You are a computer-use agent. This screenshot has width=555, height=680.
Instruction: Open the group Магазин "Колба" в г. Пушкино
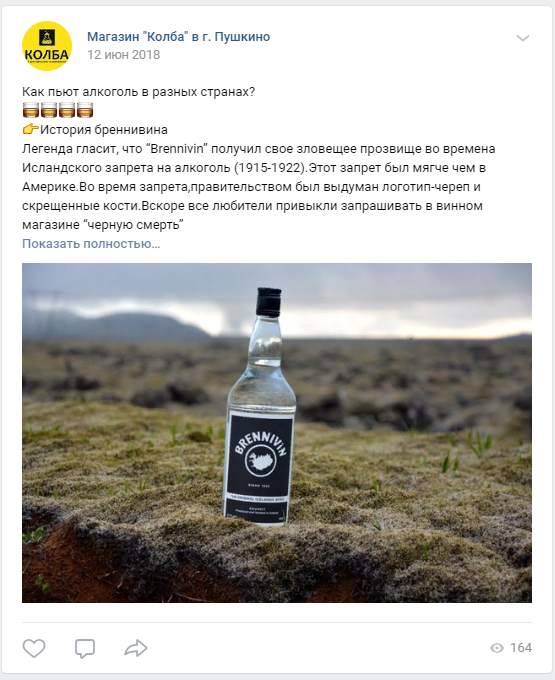pyautogui.click(x=179, y=37)
